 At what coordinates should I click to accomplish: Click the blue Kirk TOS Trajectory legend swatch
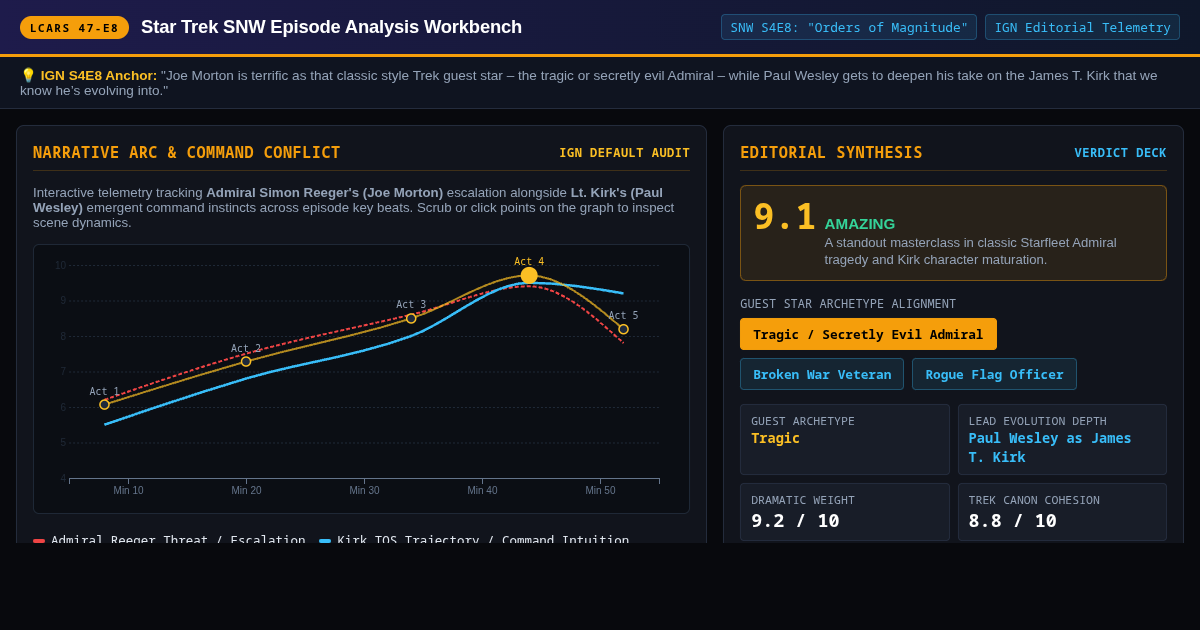(325, 541)
